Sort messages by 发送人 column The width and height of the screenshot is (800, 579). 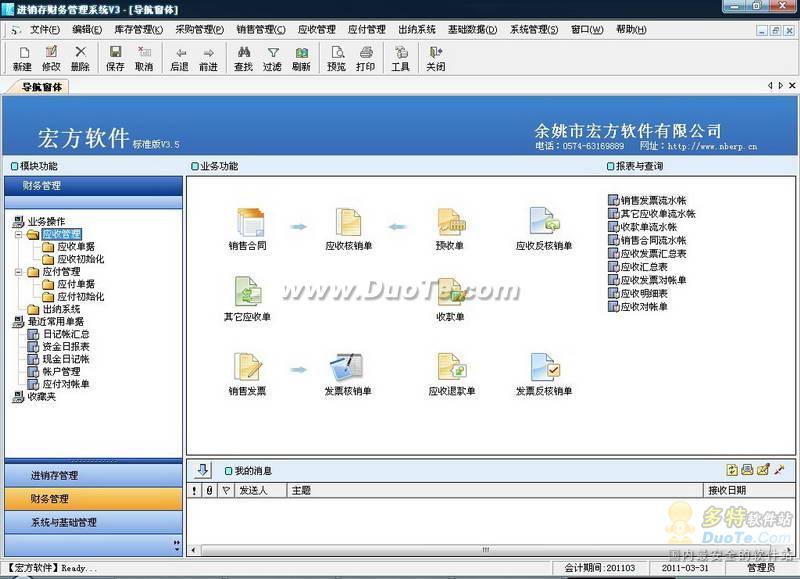[261, 490]
